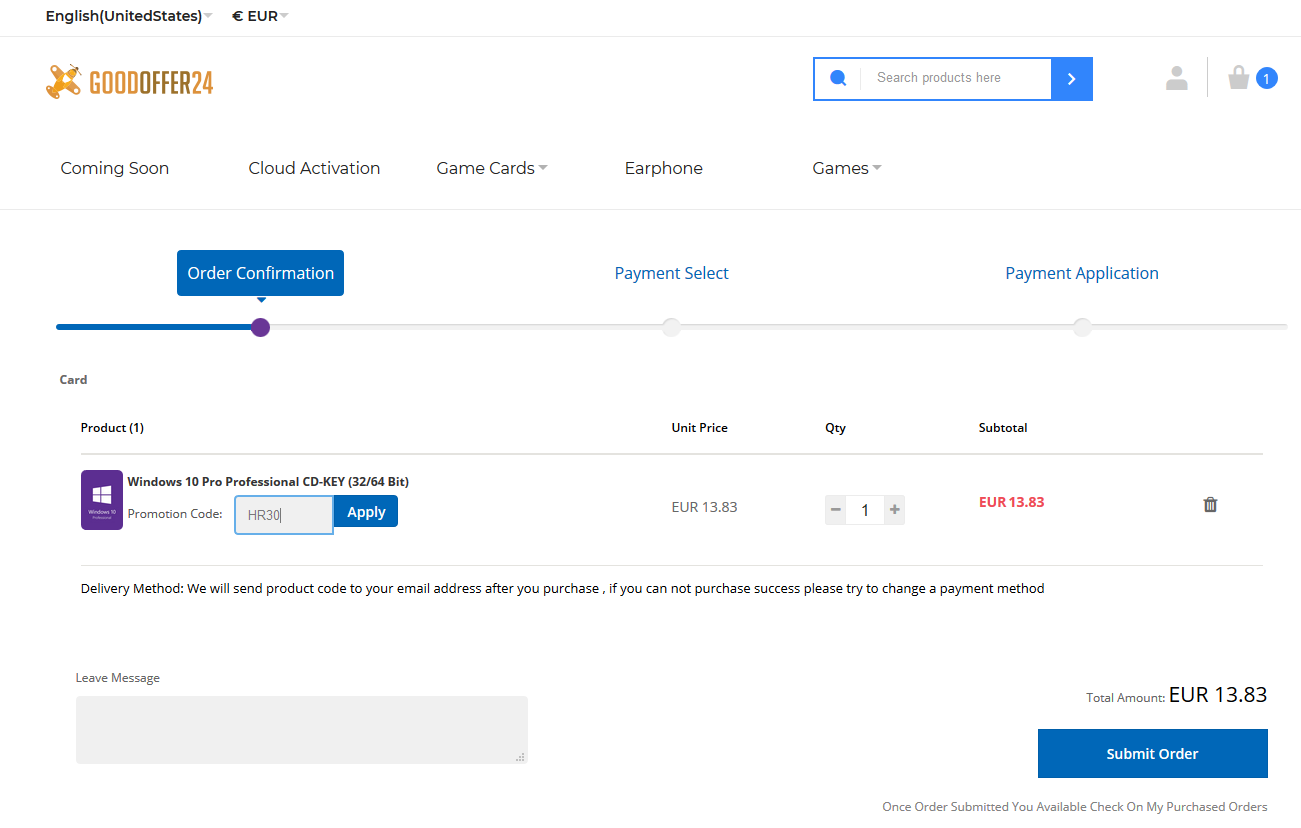Click the Windows 10 Pro product thumbnail
1301x828 pixels.
102,500
